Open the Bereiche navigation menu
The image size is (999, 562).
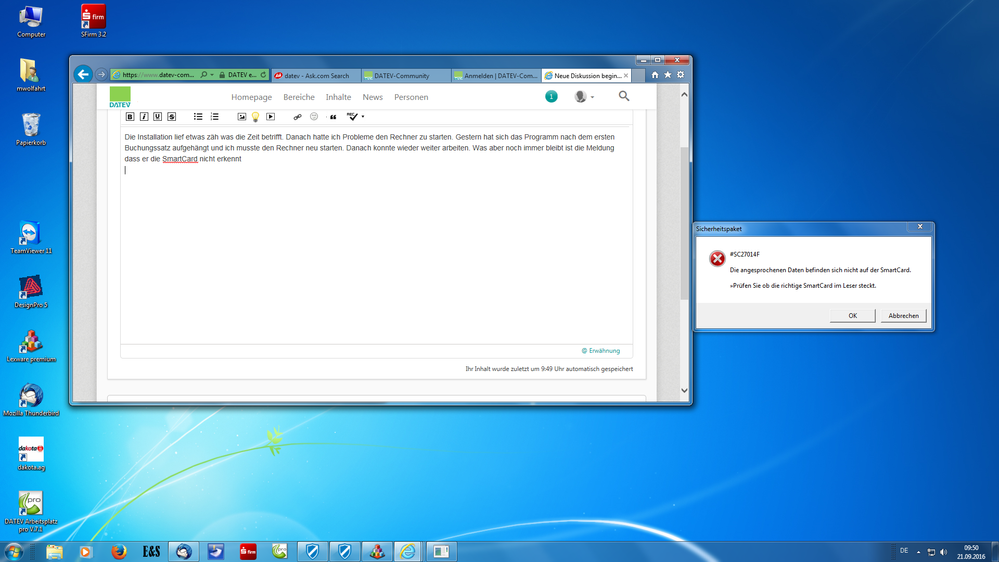pos(298,97)
